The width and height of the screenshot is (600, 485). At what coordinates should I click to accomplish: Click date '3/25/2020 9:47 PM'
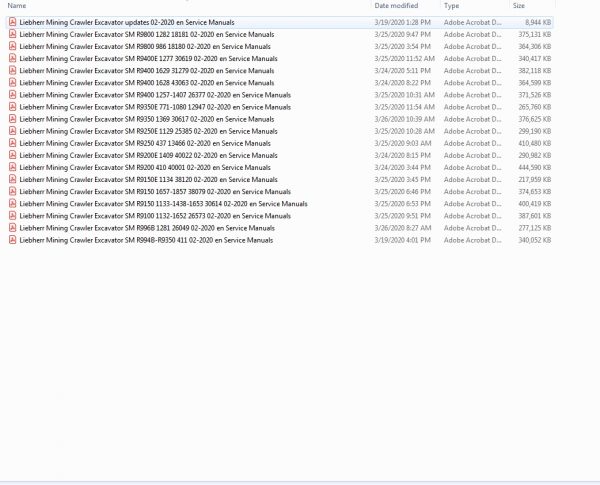point(403,34)
